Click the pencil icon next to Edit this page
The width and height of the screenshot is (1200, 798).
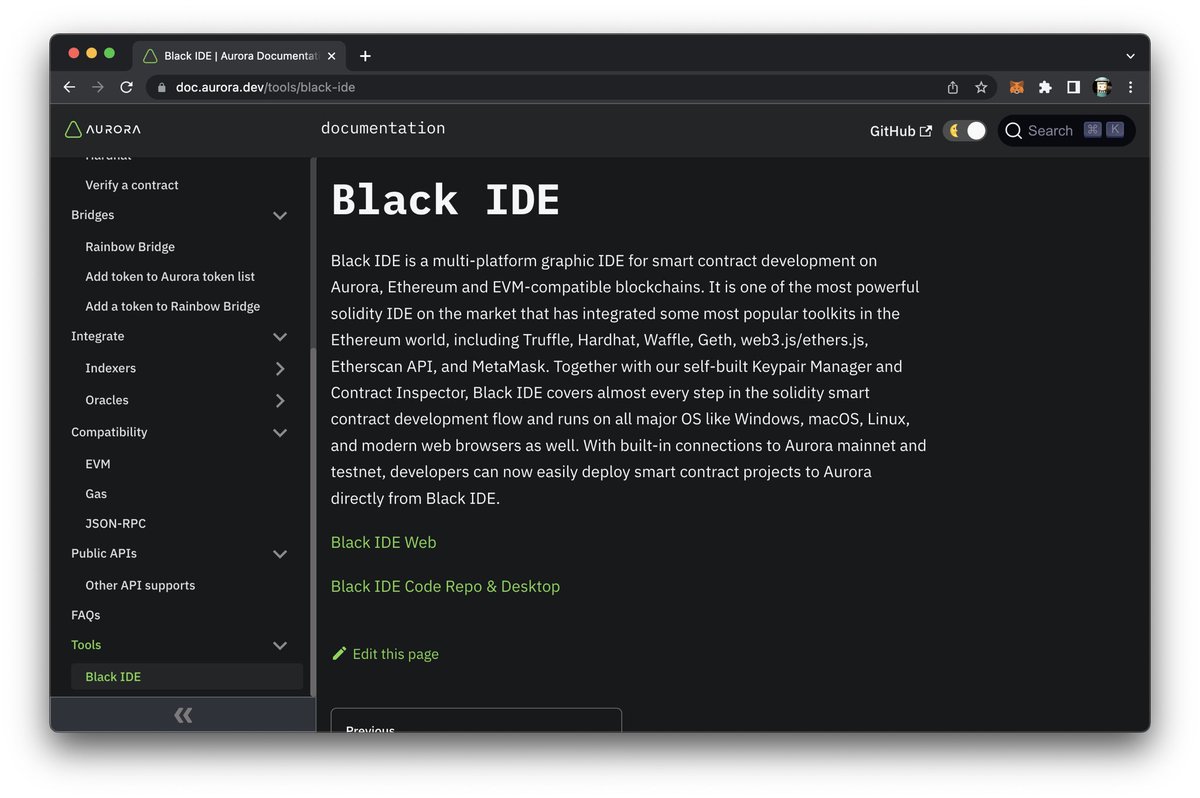coord(338,653)
